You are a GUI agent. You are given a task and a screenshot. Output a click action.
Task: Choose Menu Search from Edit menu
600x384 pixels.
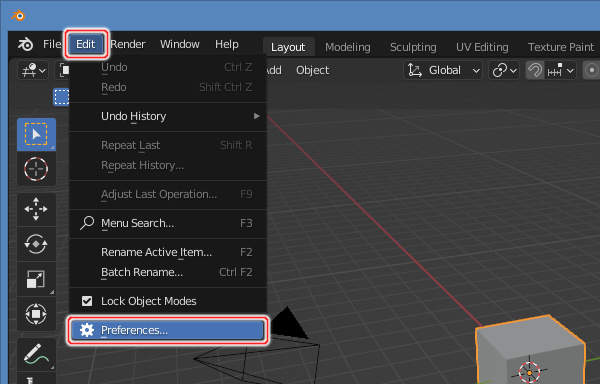[x=168, y=223]
